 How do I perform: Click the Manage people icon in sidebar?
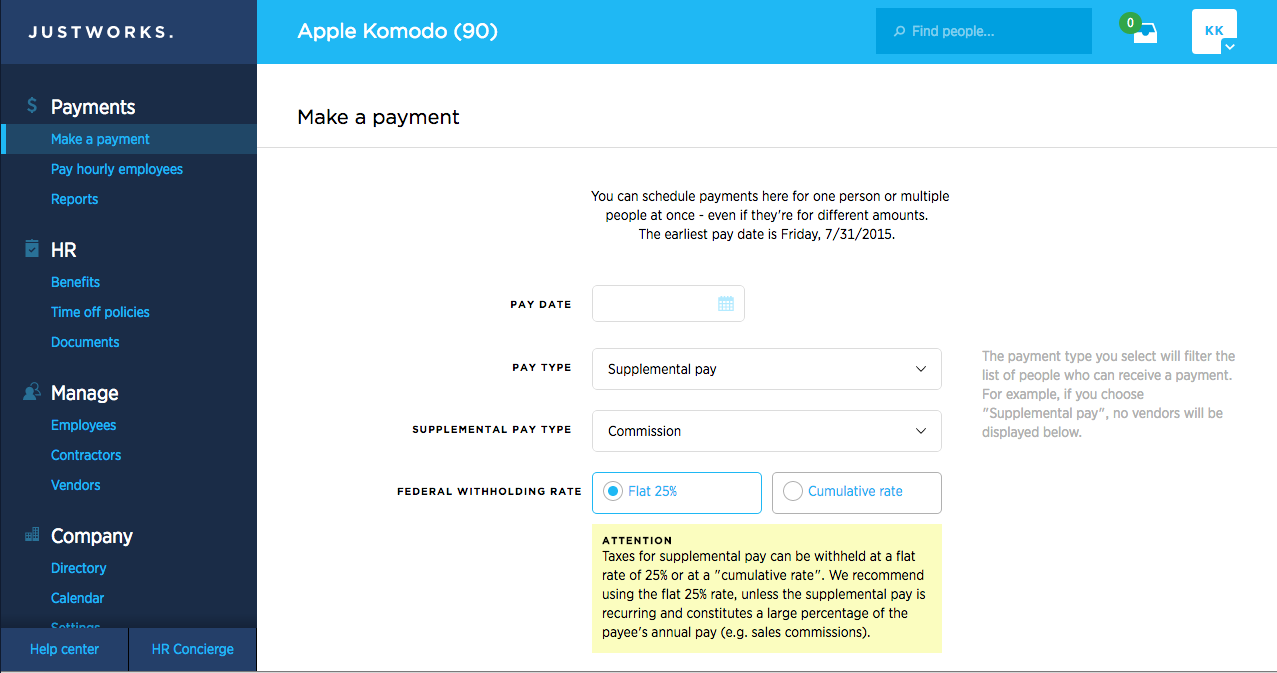[32, 393]
